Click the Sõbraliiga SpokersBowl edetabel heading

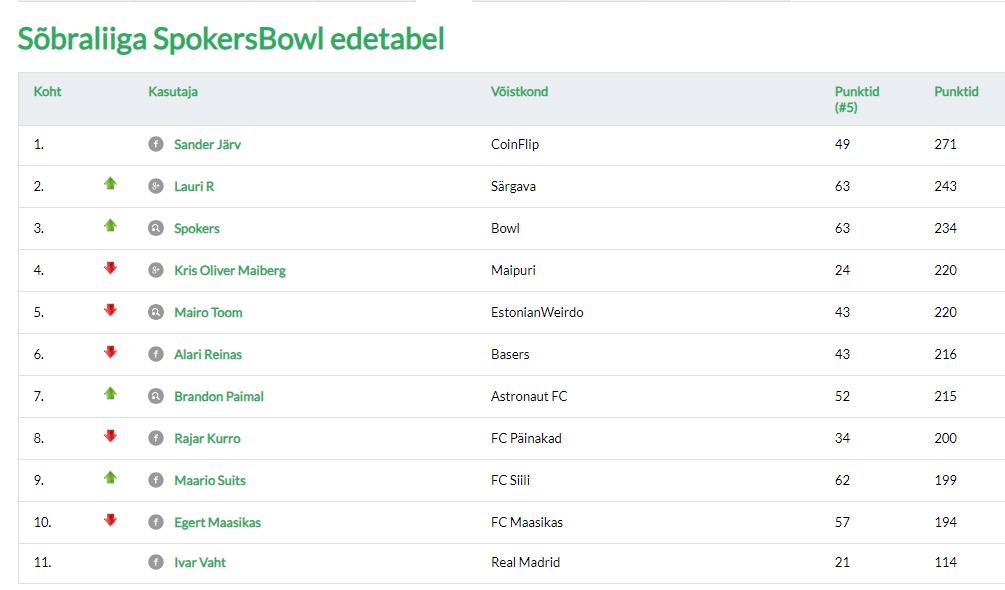coord(231,39)
